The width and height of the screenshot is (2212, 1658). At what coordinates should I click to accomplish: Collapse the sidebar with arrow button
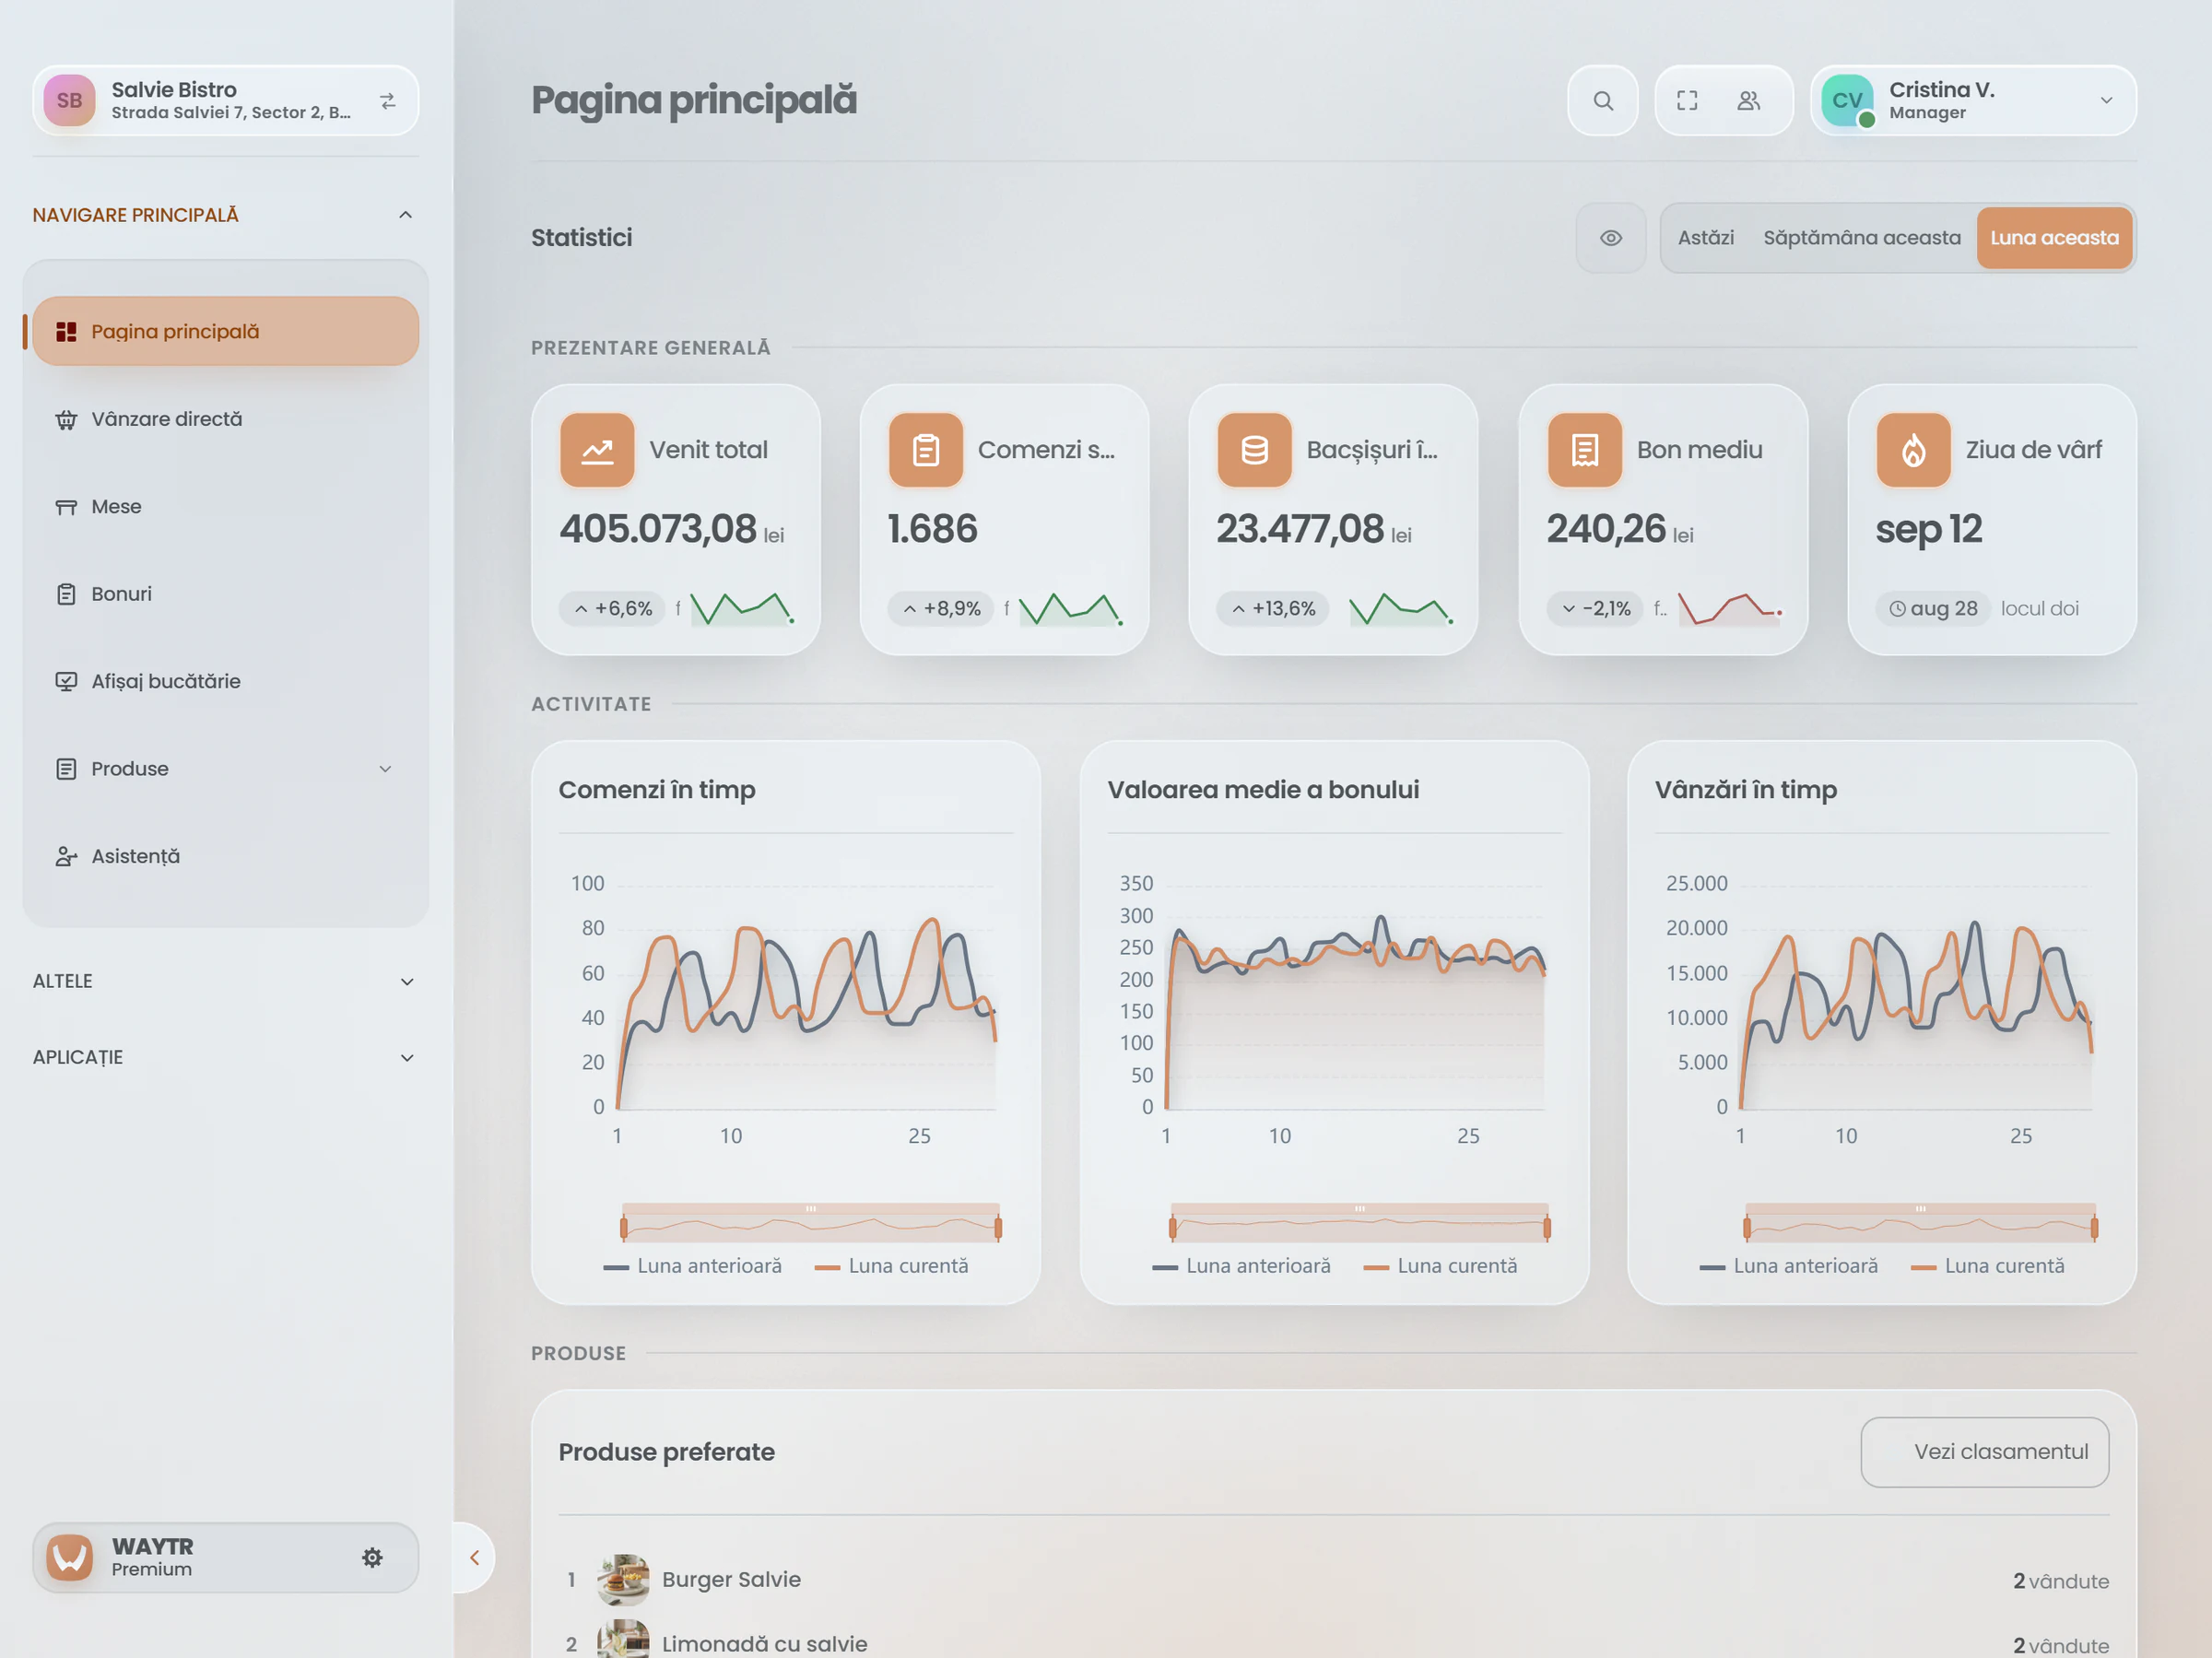[x=474, y=1557]
